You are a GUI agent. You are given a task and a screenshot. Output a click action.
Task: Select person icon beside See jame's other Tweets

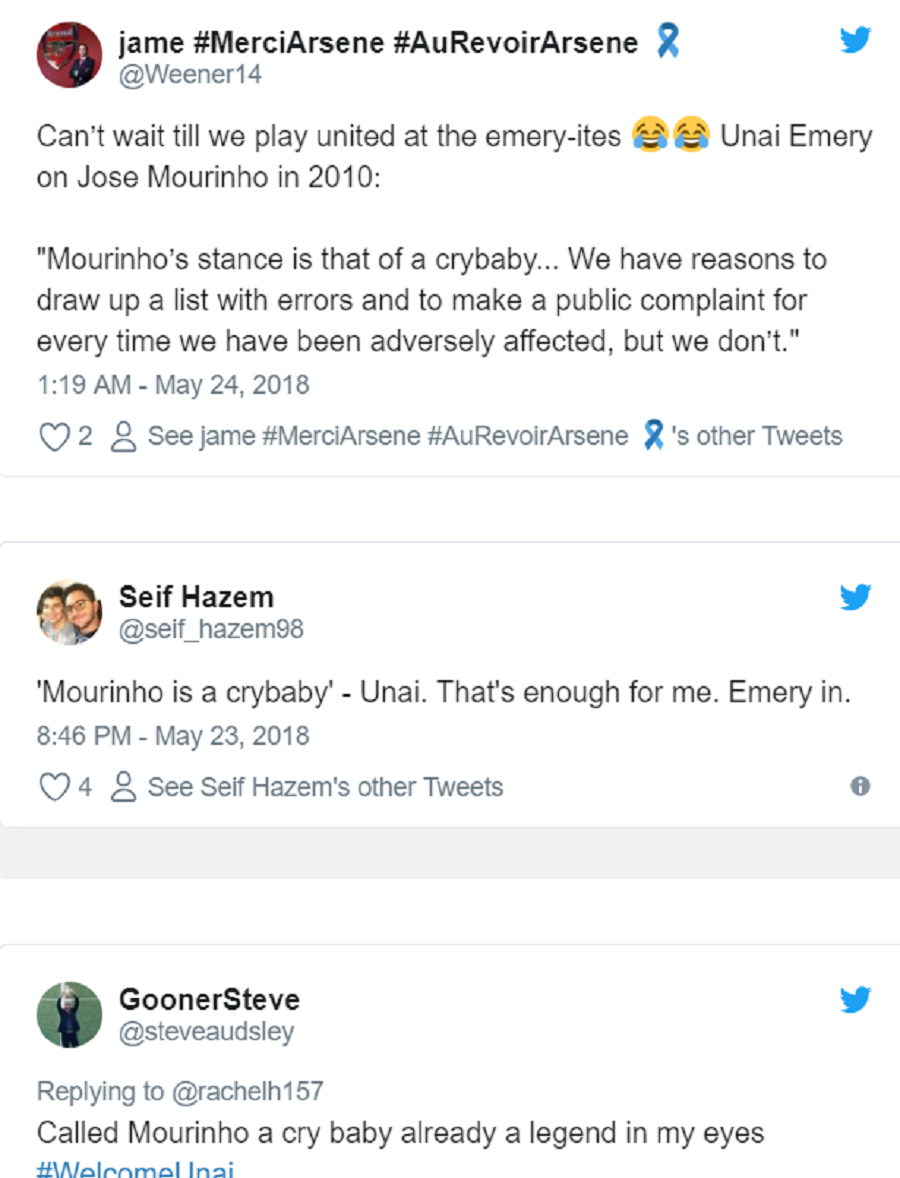pos(123,436)
